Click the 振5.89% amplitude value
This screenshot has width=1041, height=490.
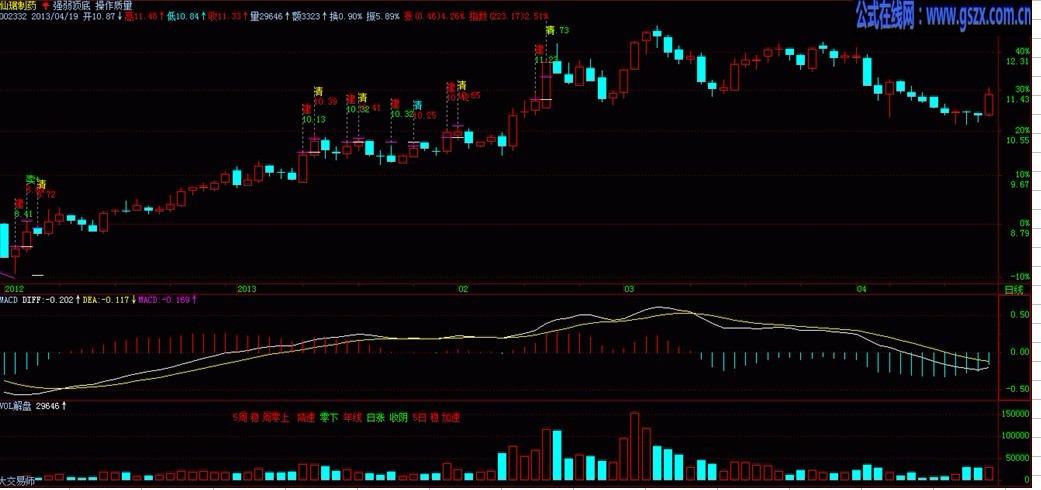tap(383, 15)
